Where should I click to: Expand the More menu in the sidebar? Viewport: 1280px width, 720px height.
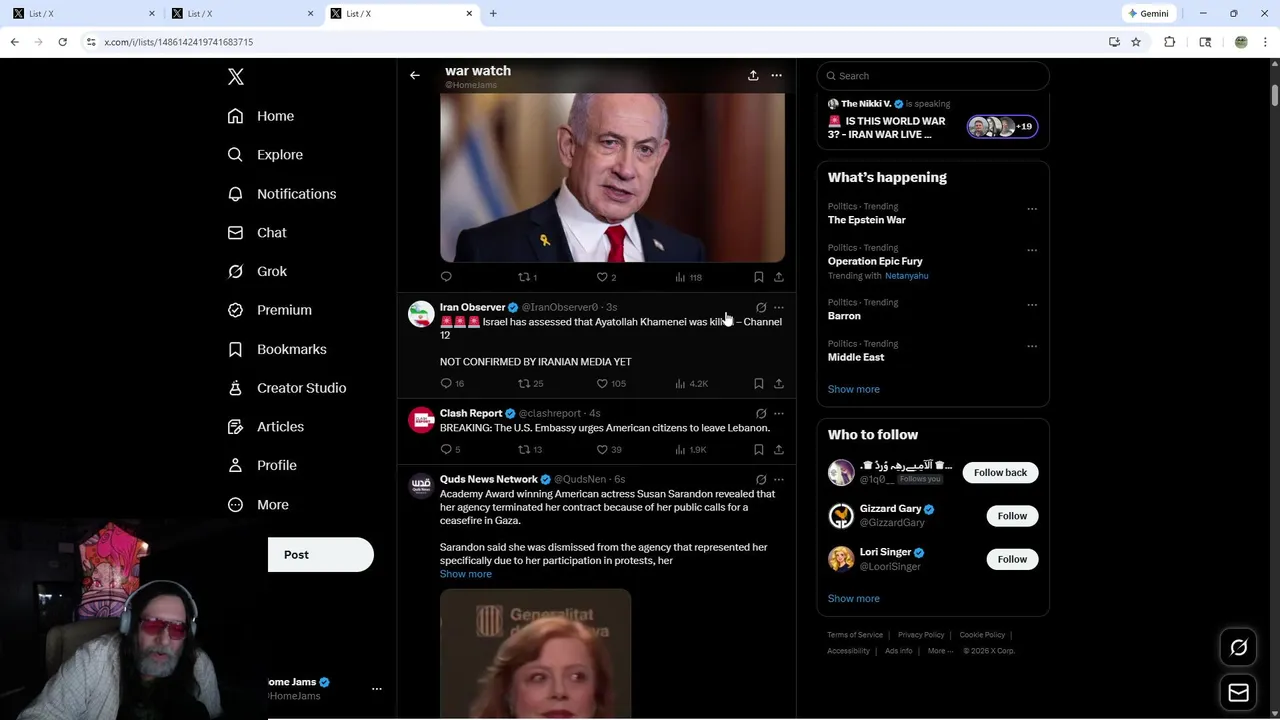[258, 505]
